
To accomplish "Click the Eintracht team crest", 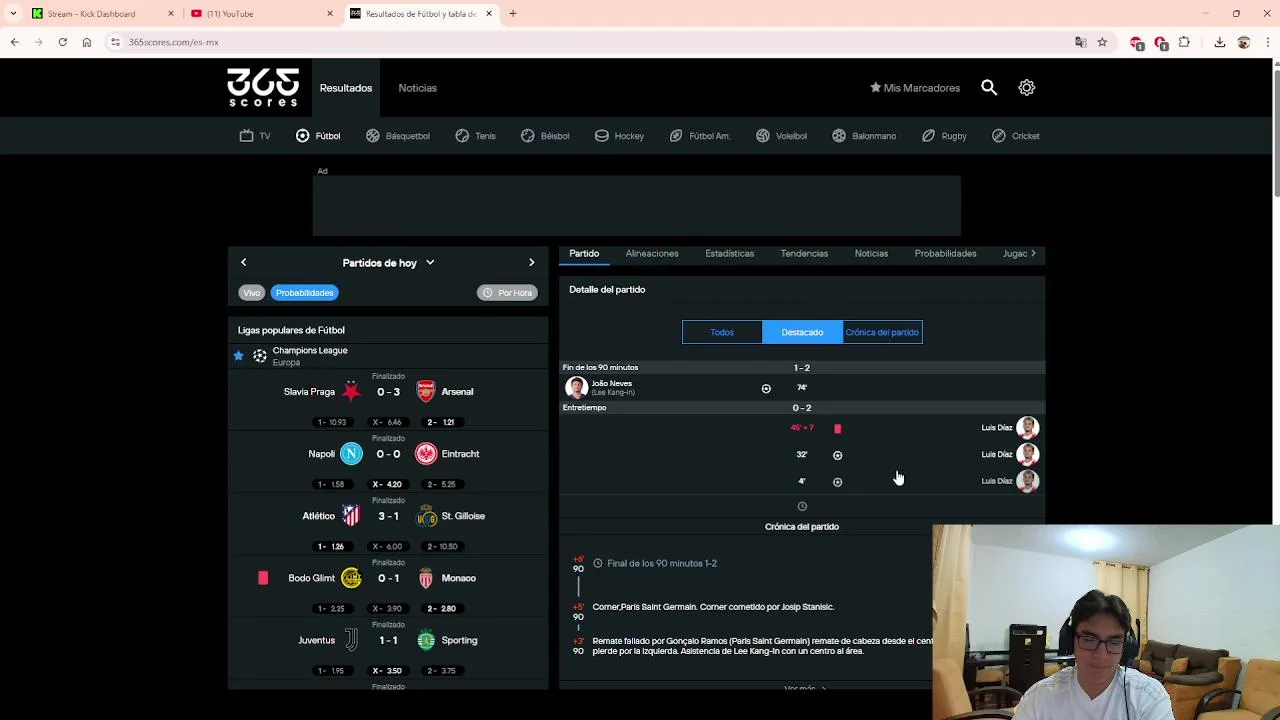I will [x=426, y=454].
